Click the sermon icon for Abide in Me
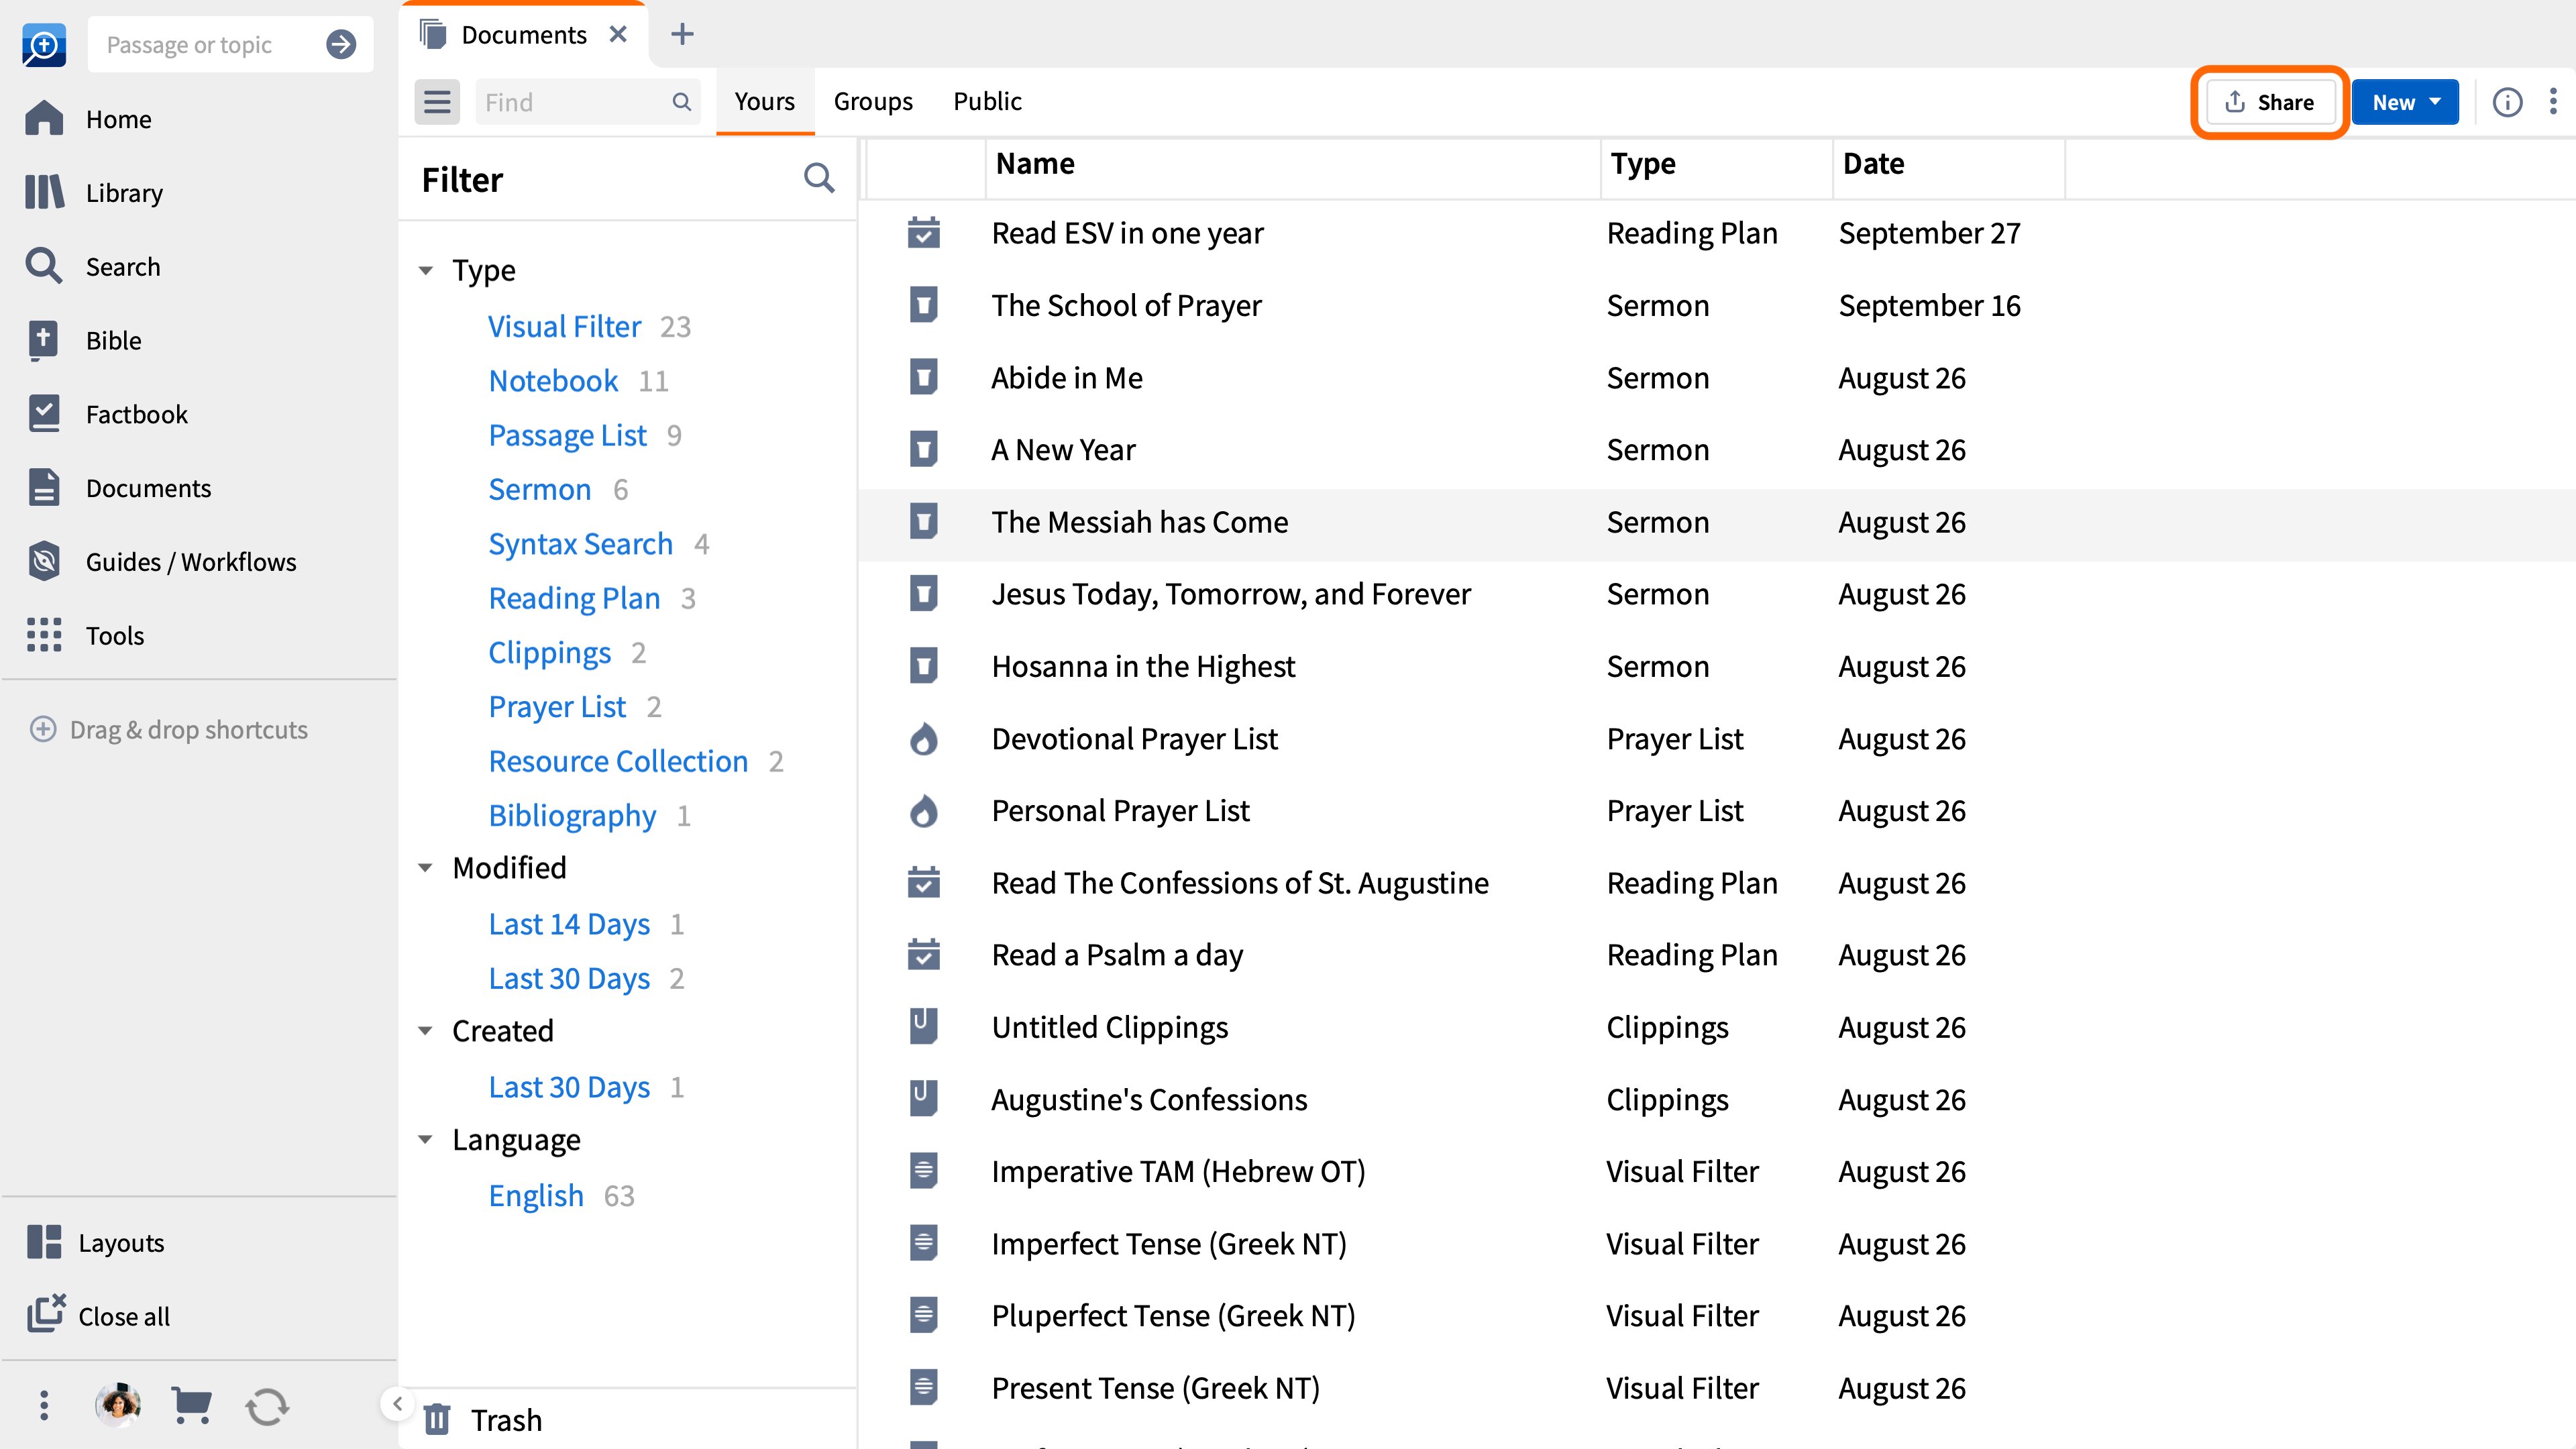The width and height of the screenshot is (2576, 1449). click(923, 377)
